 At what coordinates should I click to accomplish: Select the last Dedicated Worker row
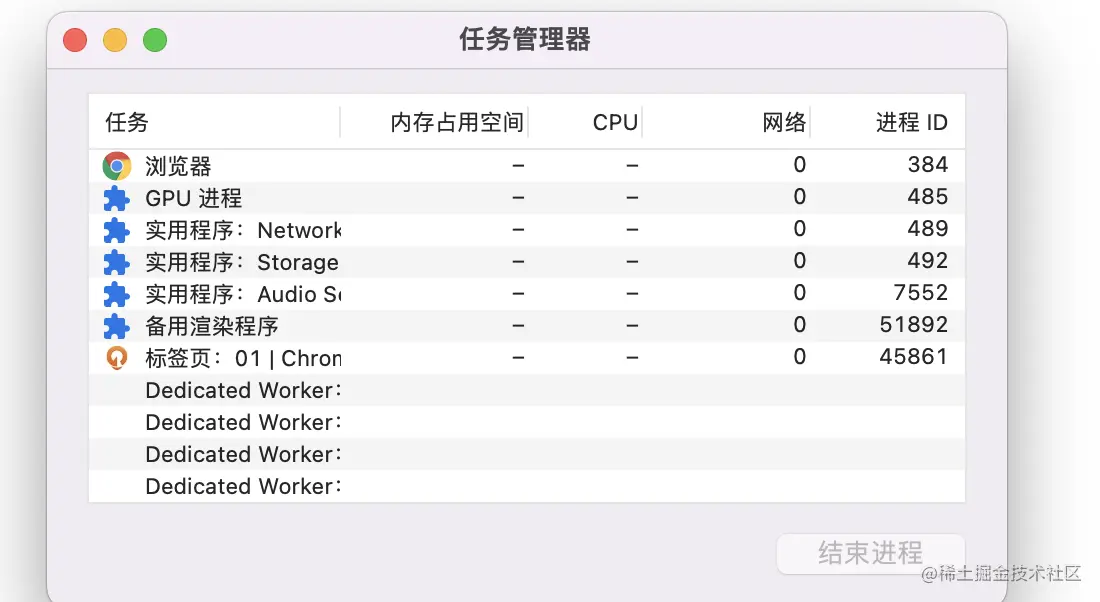click(243, 486)
